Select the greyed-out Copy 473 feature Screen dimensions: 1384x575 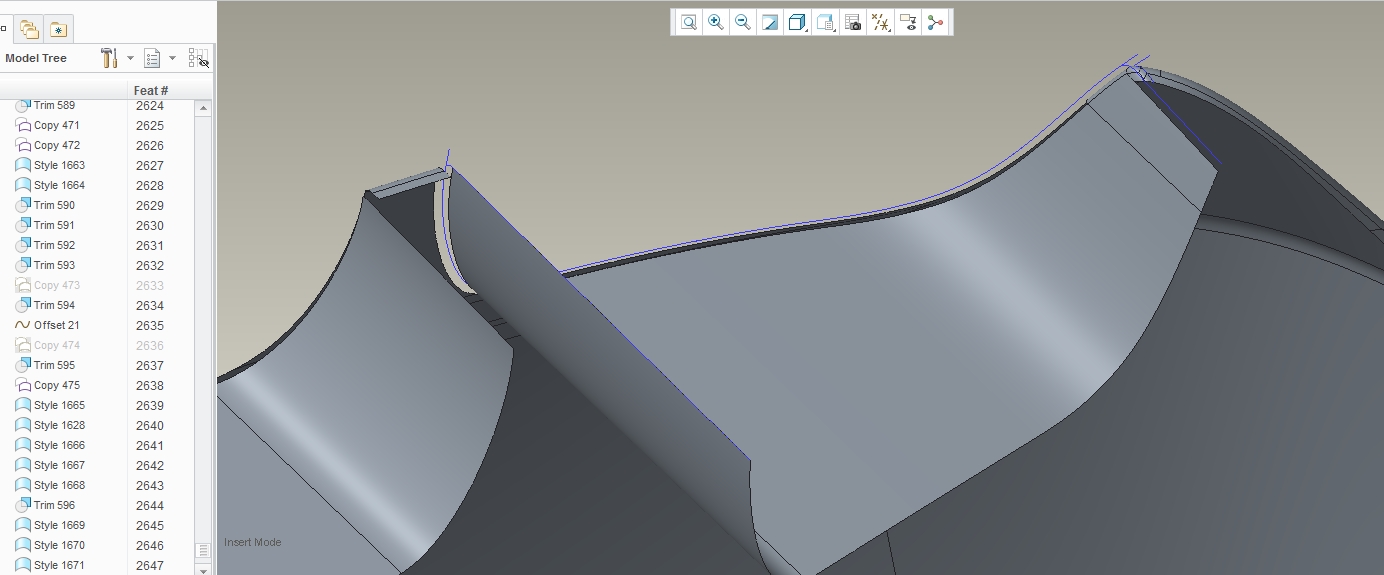pyautogui.click(x=56, y=285)
